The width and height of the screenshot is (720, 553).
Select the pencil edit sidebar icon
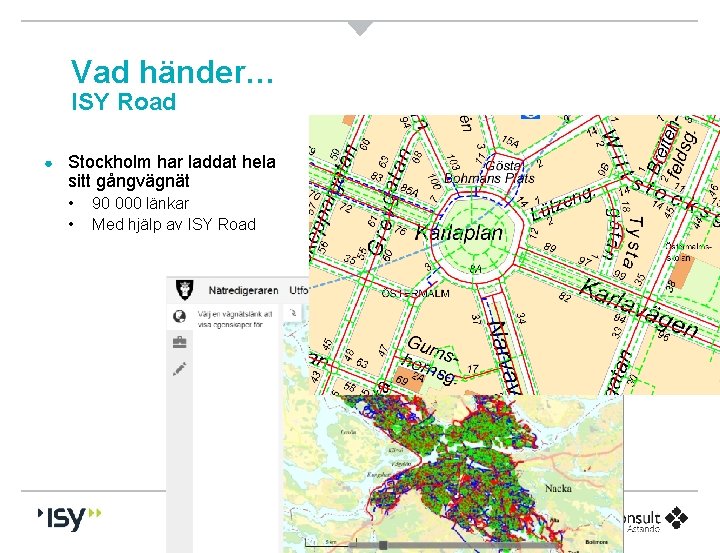point(180,369)
